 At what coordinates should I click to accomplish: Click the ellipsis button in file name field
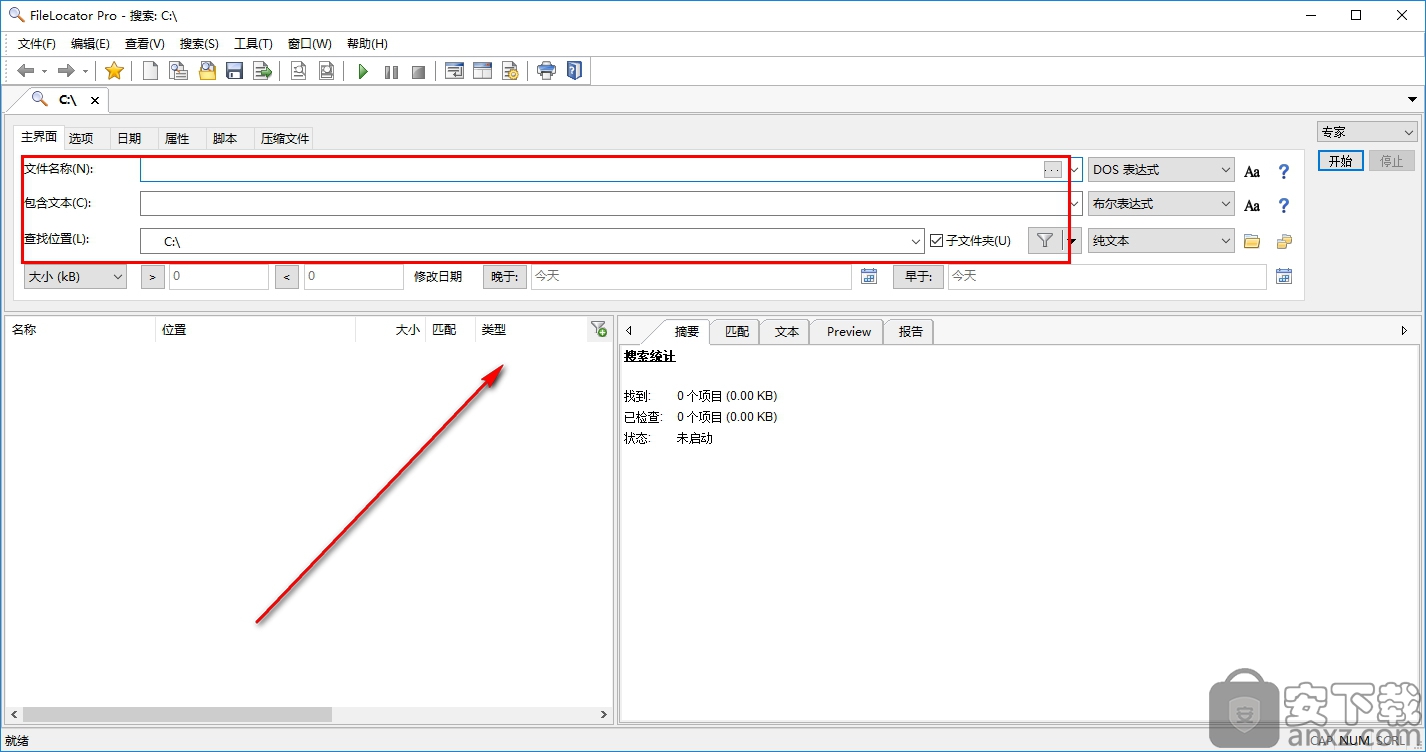point(1052,170)
